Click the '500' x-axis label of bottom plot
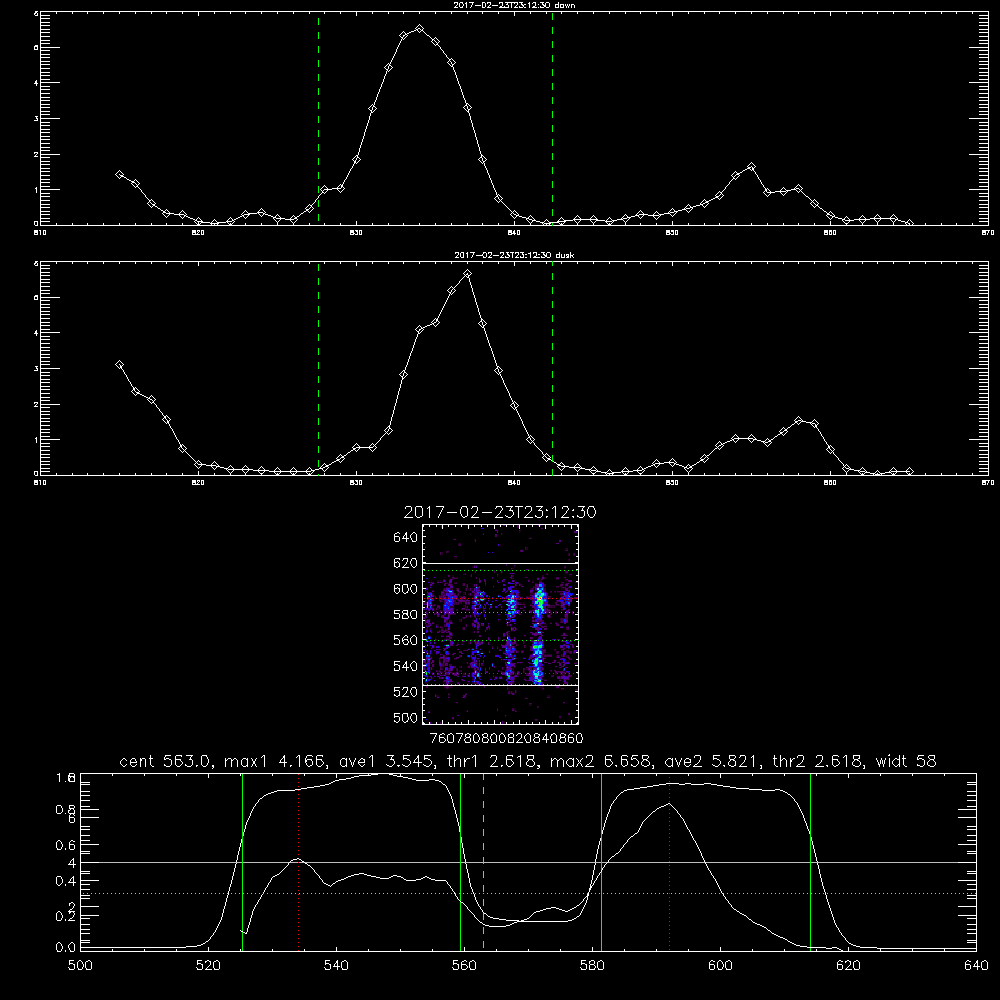 click(x=80, y=966)
